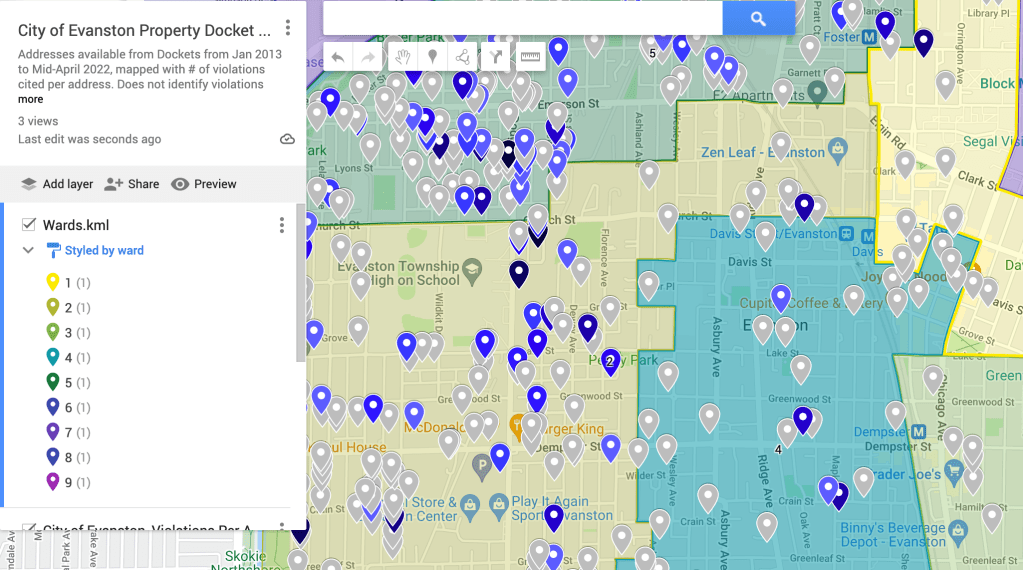Open Wards.kml layer options menu
The width and height of the screenshot is (1023, 570).
pyautogui.click(x=282, y=225)
